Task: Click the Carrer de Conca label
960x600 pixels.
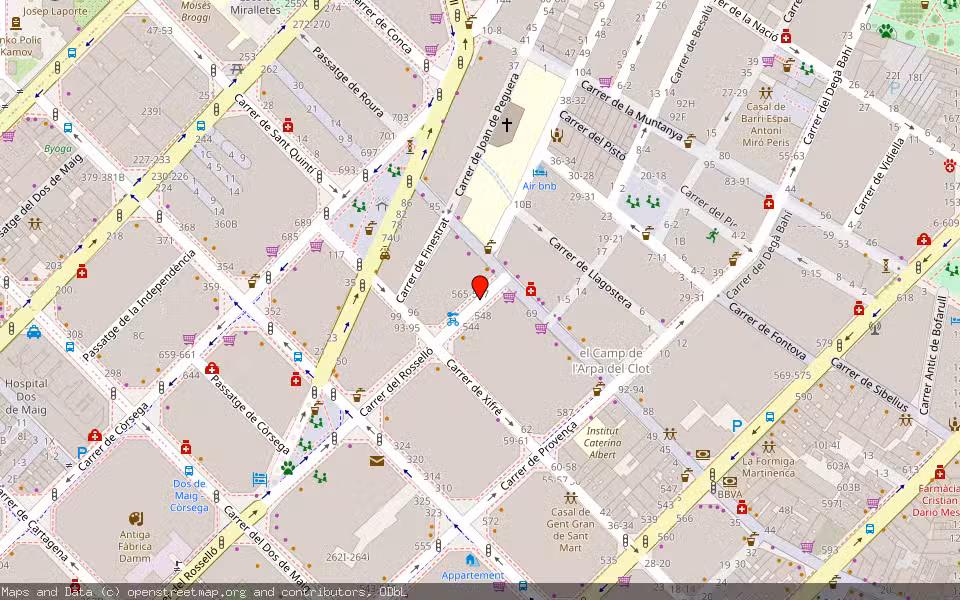Action: tap(382, 28)
